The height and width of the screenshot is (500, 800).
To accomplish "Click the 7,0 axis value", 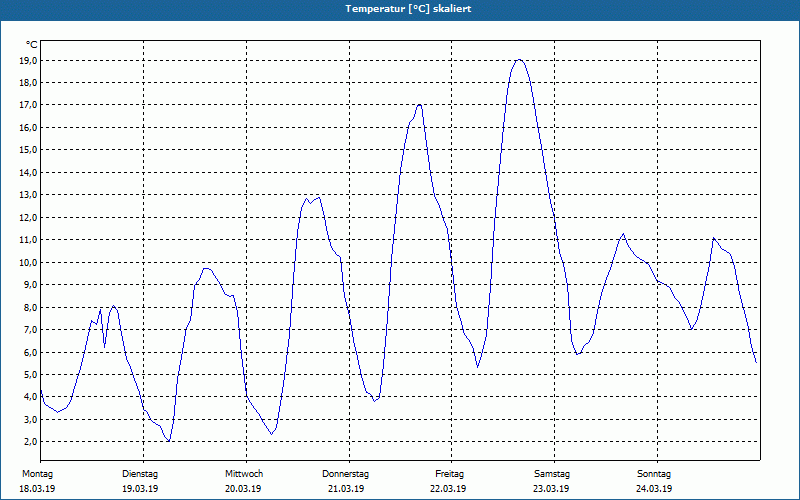I will coord(30,330).
